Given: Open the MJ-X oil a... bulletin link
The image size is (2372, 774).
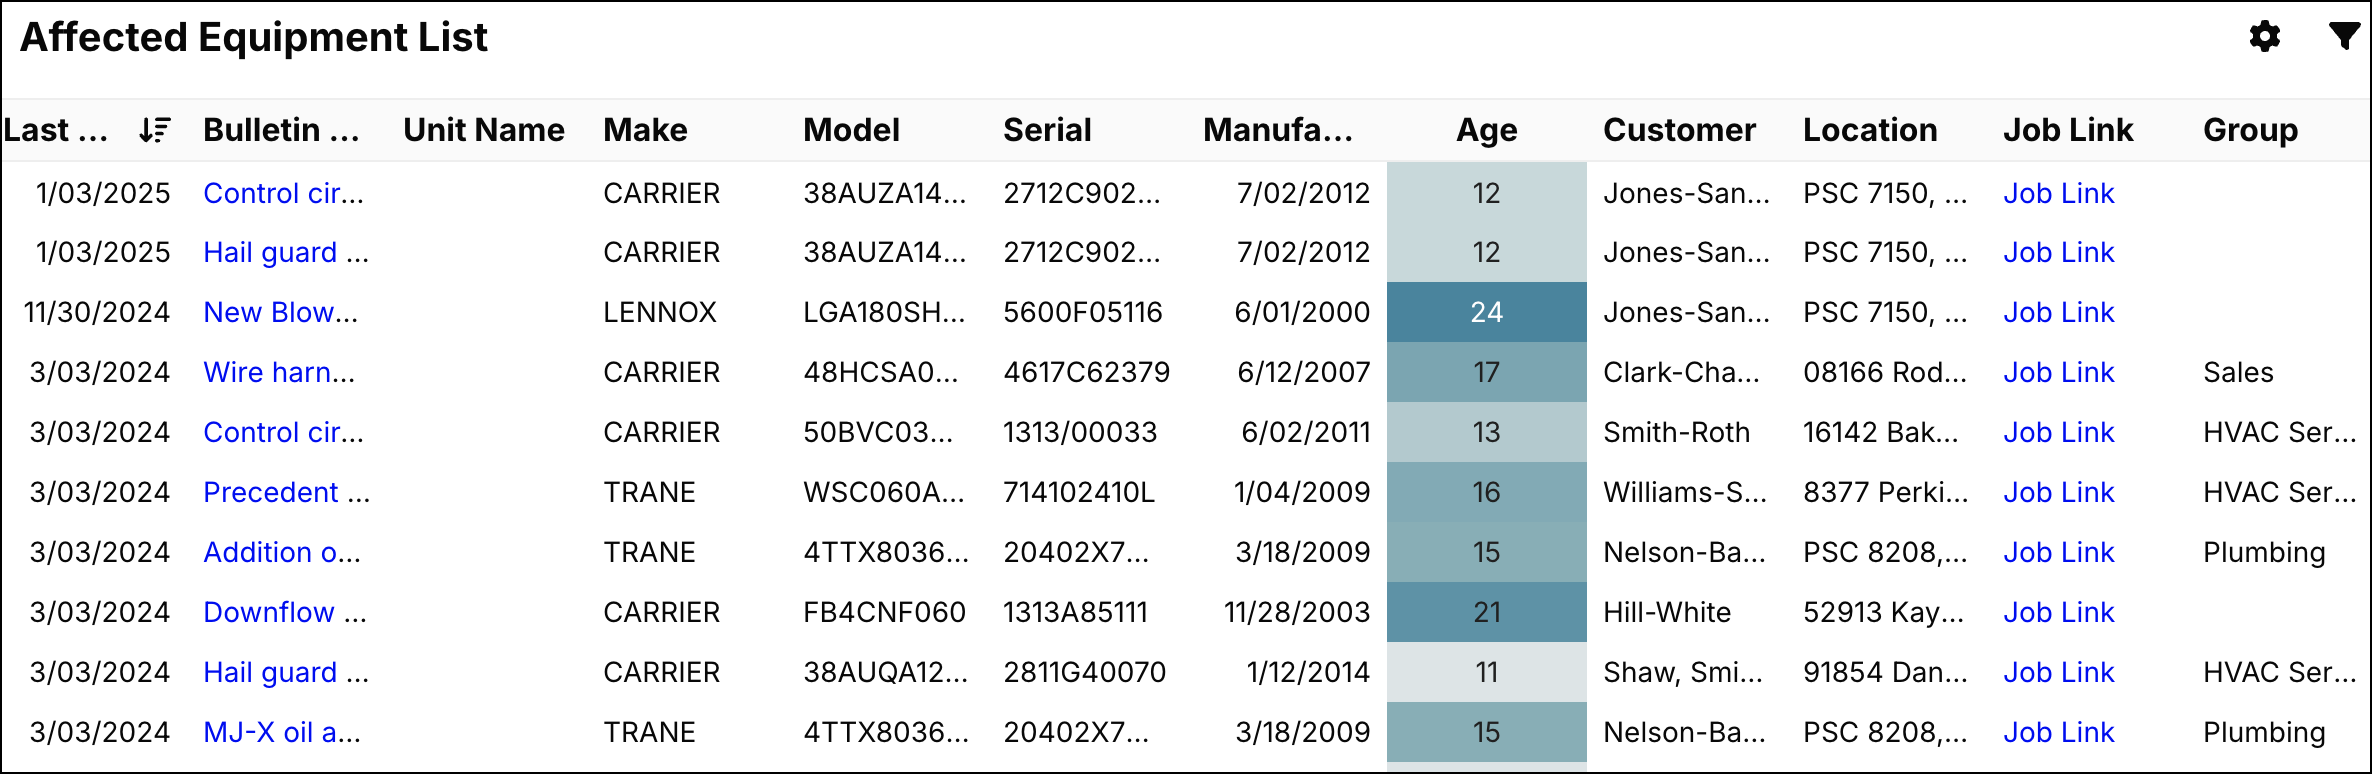Looking at the screenshot, I should click(x=282, y=732).
